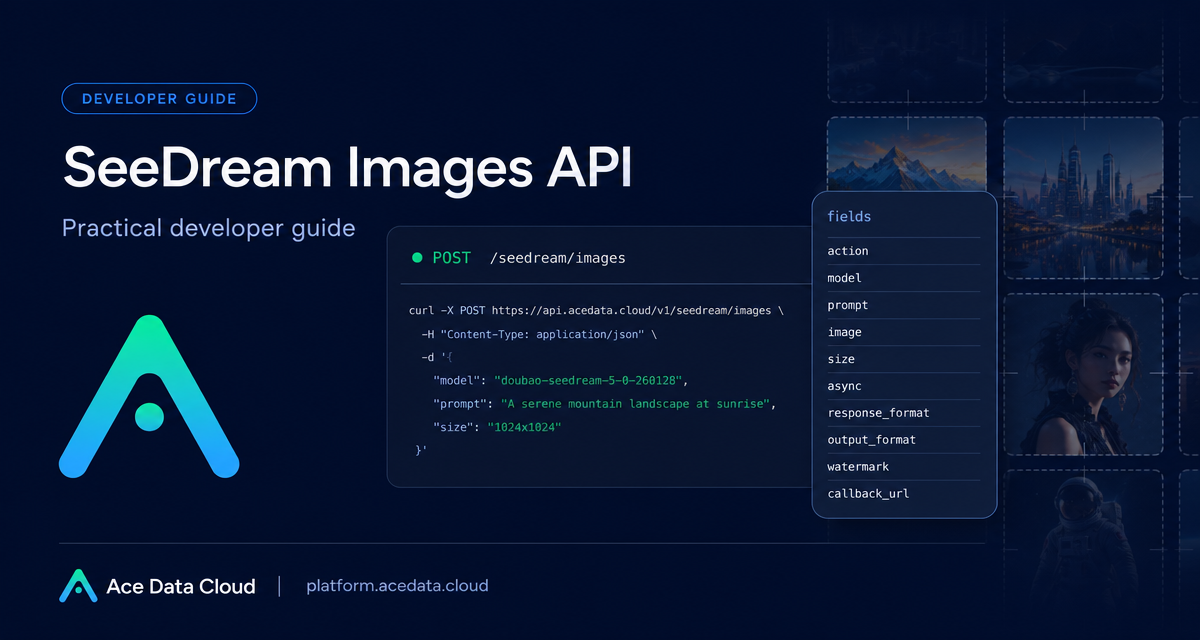Open the astronaut thumbnail
Image resolution: width=1200 pixels, height=640 pixels.
coord(1083,540)
